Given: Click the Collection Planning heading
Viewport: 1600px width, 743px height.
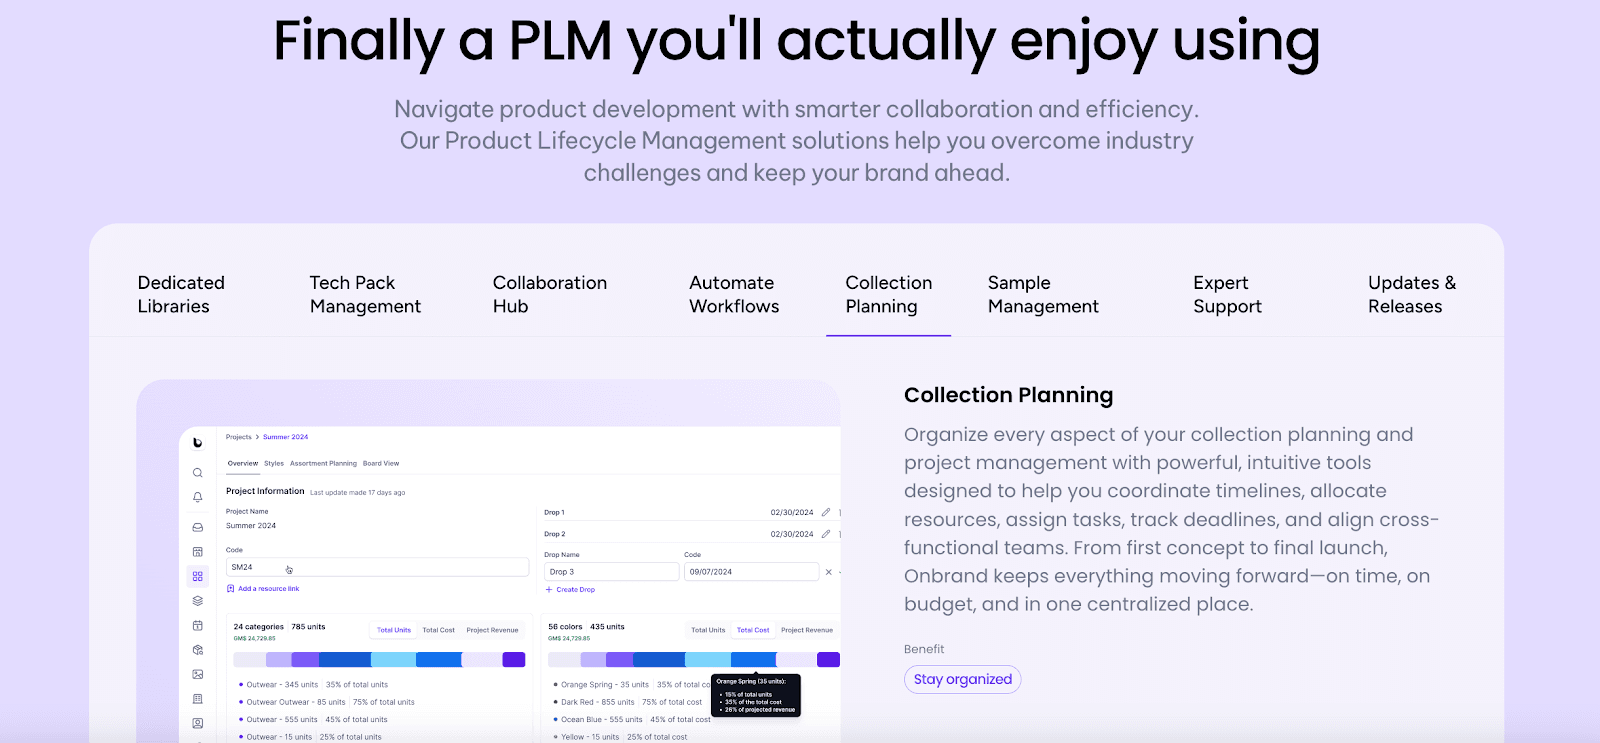Looking at the screenshot, I should pos(1008,395).
